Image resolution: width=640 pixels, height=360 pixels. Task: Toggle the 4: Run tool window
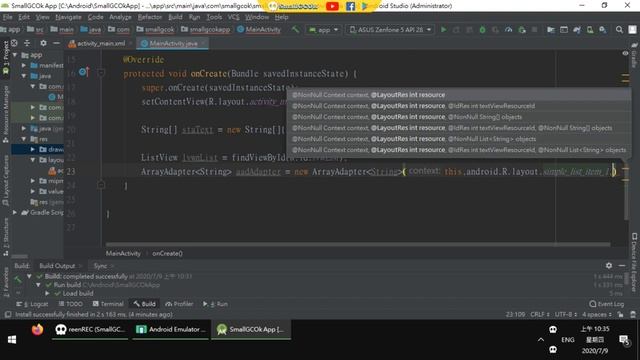215,304
